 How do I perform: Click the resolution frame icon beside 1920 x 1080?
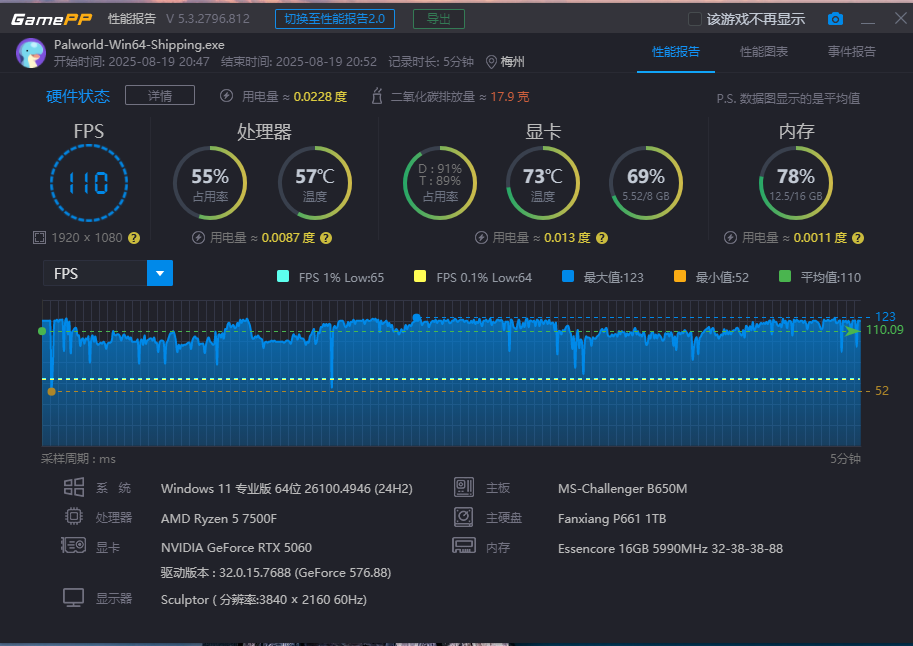point(39,238)
